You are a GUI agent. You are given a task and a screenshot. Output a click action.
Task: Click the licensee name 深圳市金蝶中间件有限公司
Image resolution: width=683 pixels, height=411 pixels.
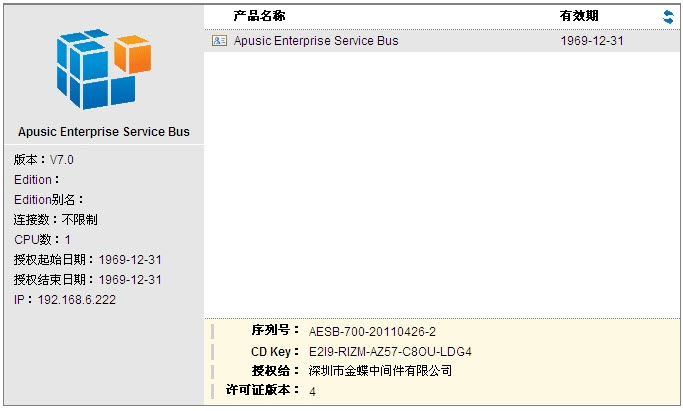click(380, 371)
